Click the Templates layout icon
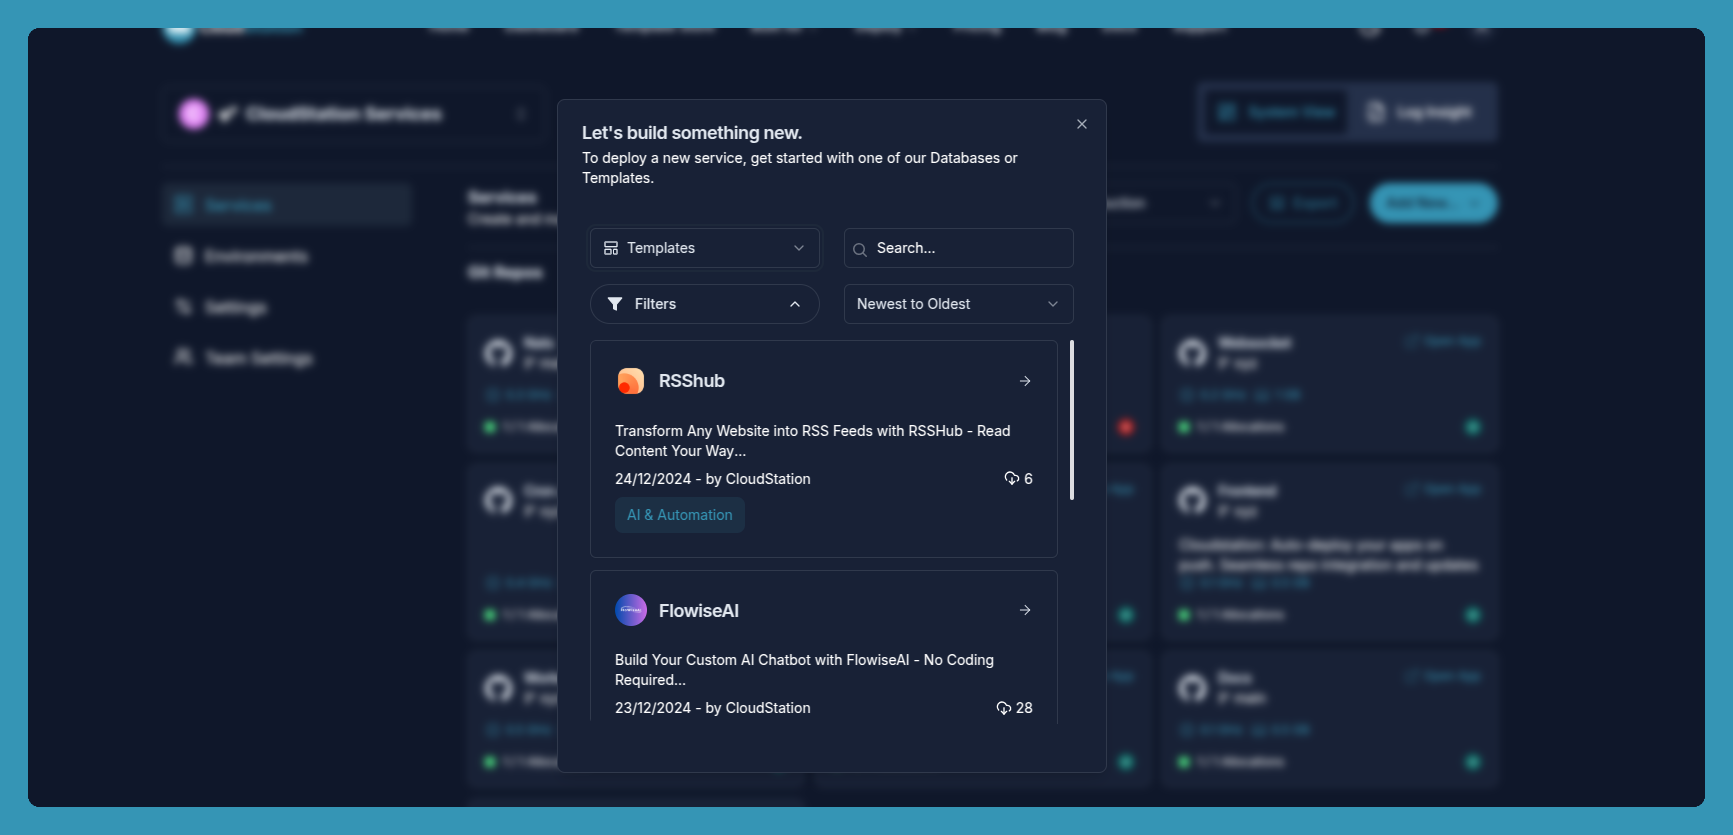The image size is (1733, 835). tap(611, 248)
